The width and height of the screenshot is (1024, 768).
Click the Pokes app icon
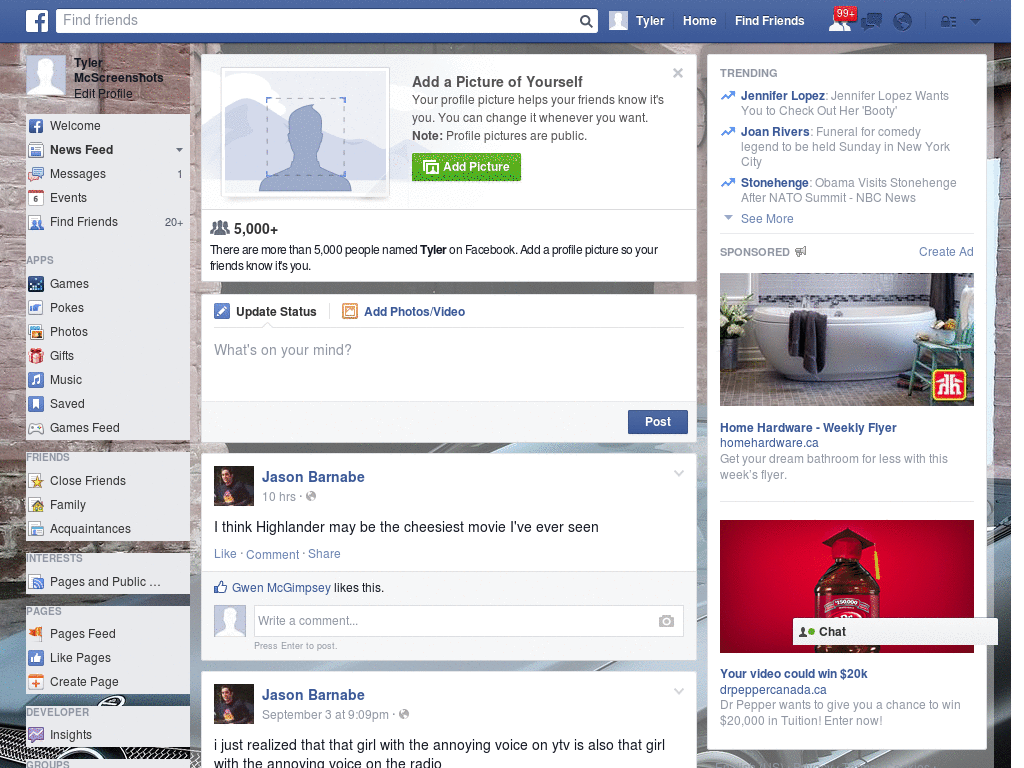[36, 308]
